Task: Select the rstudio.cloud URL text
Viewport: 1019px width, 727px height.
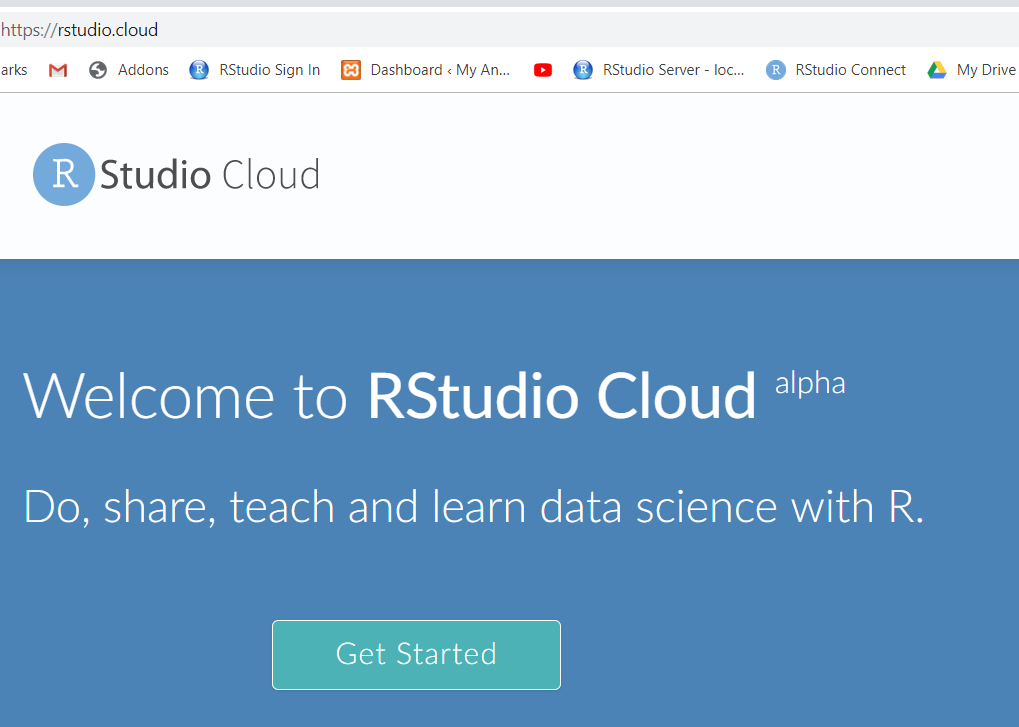Action: (x=80, y=29)
